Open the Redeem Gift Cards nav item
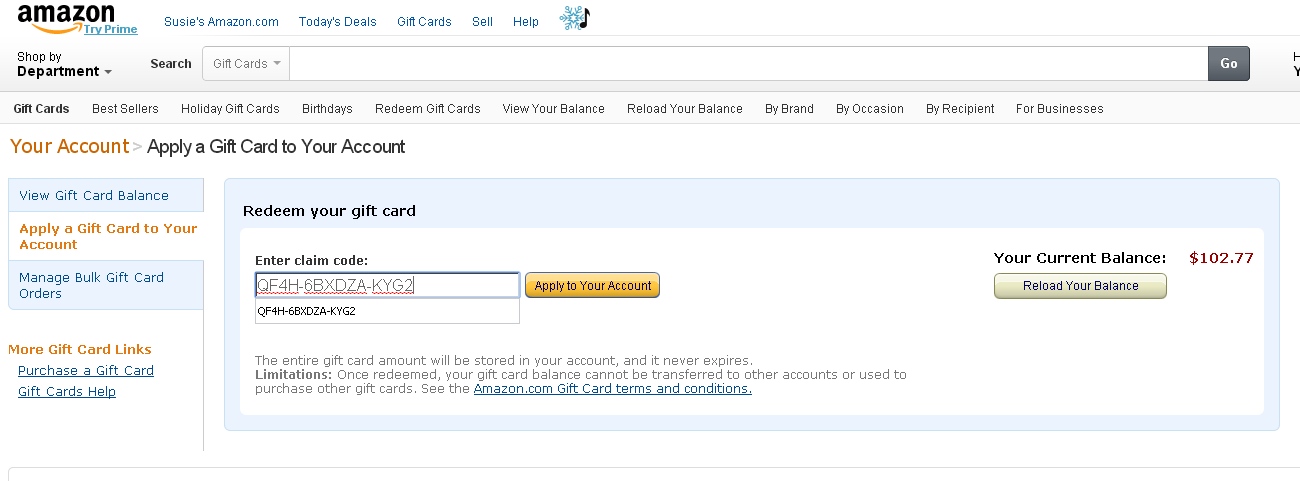Image resolution: width=1300 pixels, height=481 pixels. (428, 109)
